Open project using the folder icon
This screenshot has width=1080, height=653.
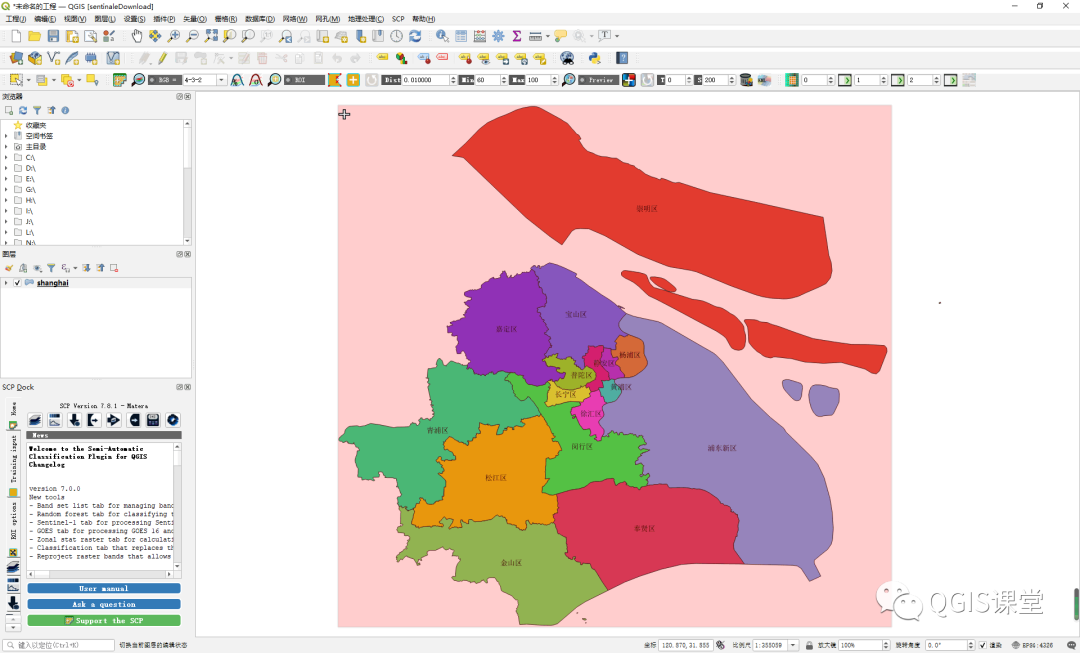point(34,36)
